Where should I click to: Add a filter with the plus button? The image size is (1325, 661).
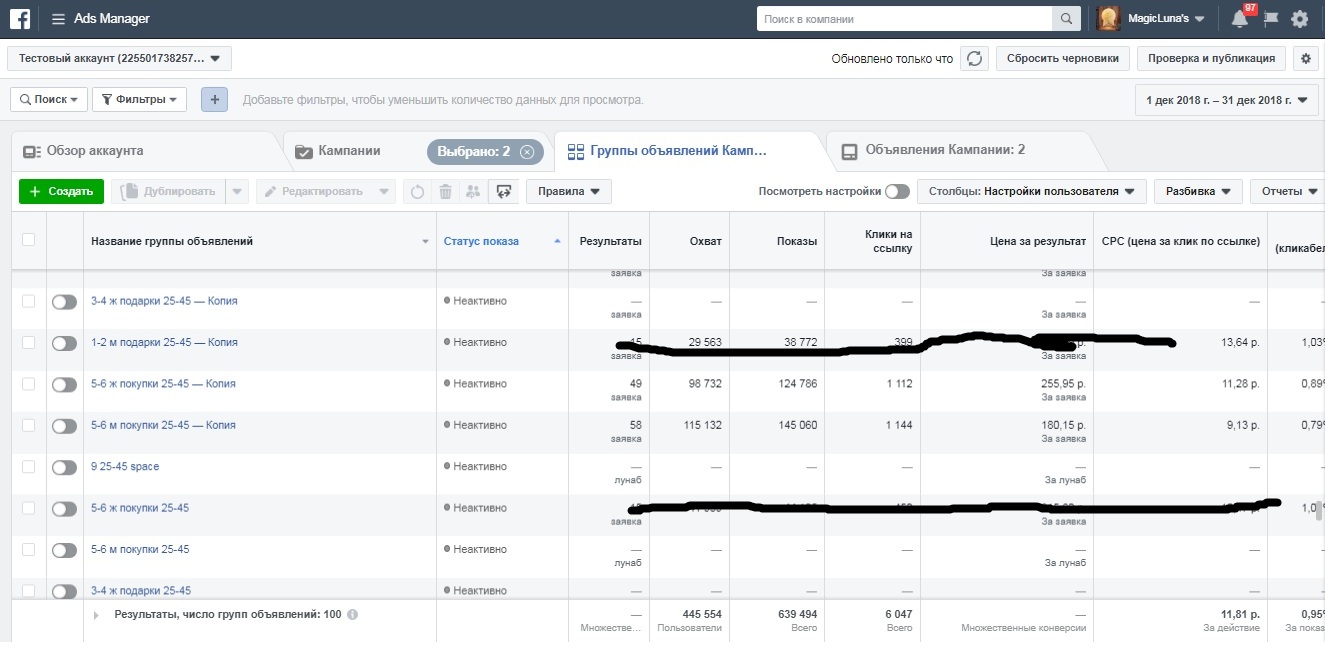214,100
